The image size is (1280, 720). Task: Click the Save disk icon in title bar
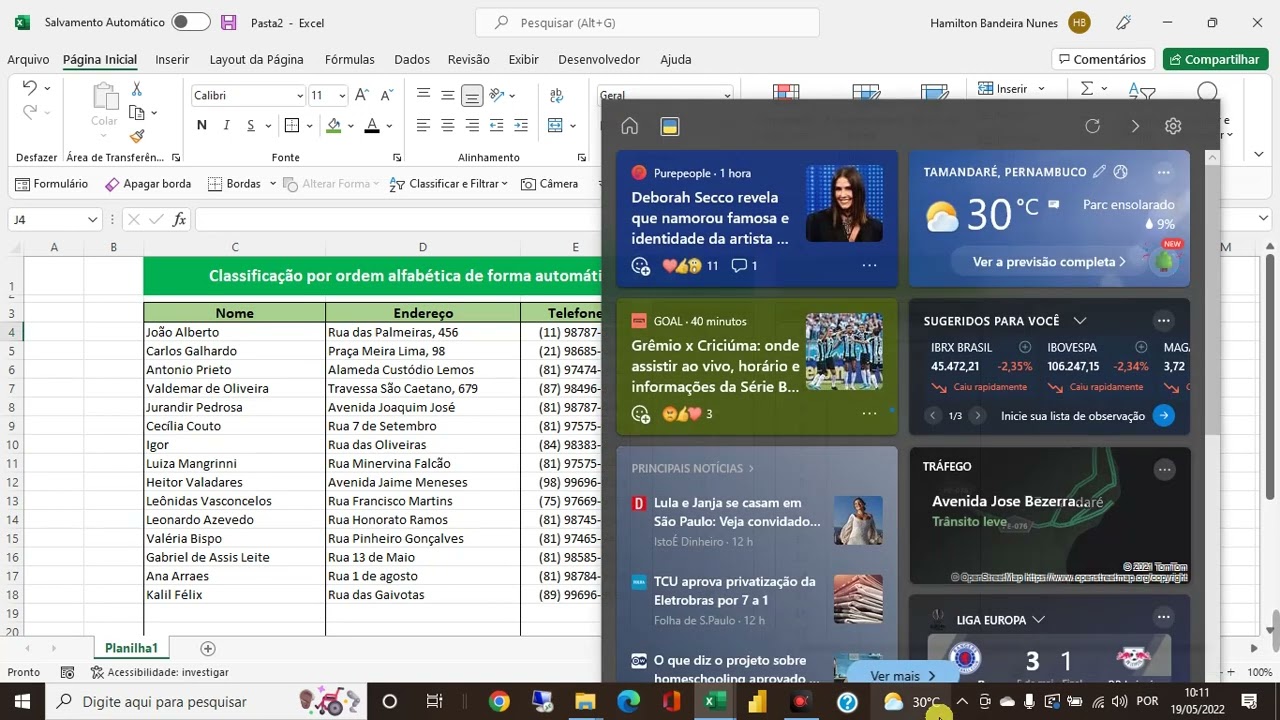[229, 22]
